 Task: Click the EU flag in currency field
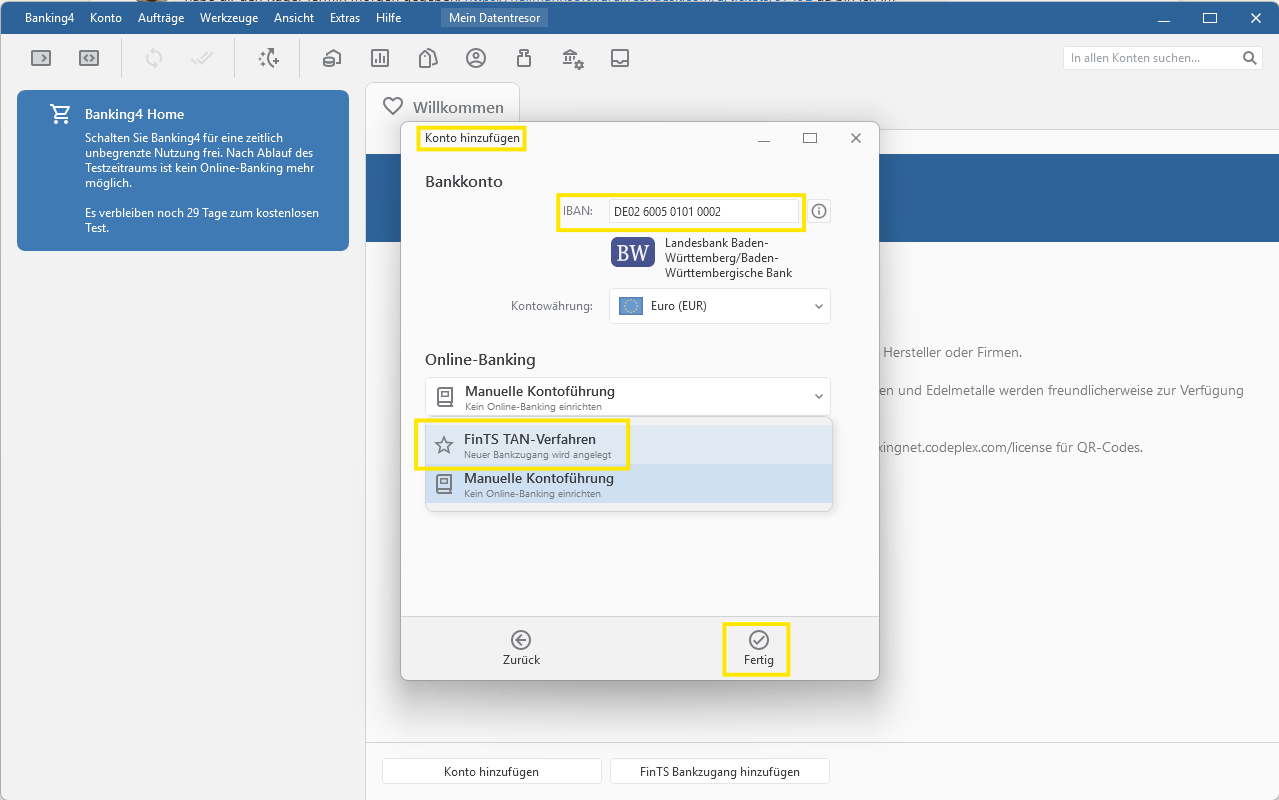[x=630, y=306]
